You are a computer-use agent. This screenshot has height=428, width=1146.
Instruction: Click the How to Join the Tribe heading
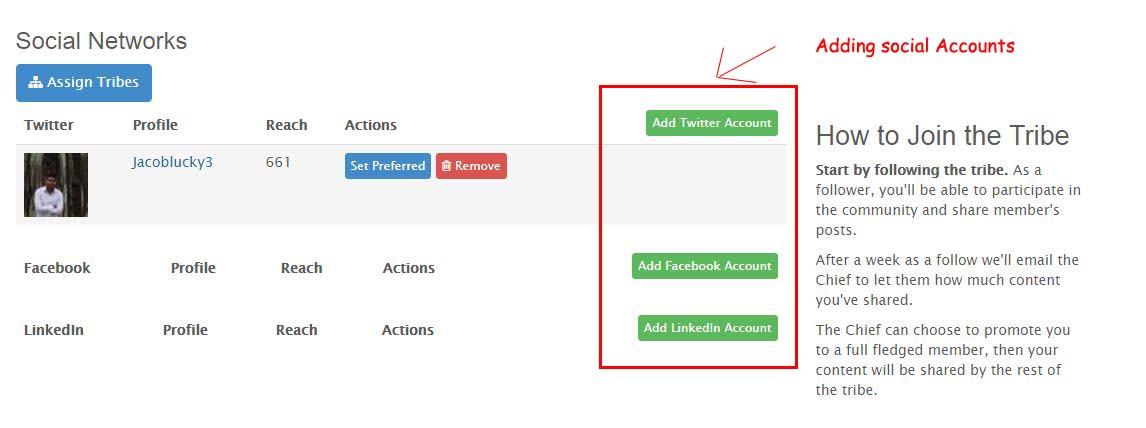[942, 136]
